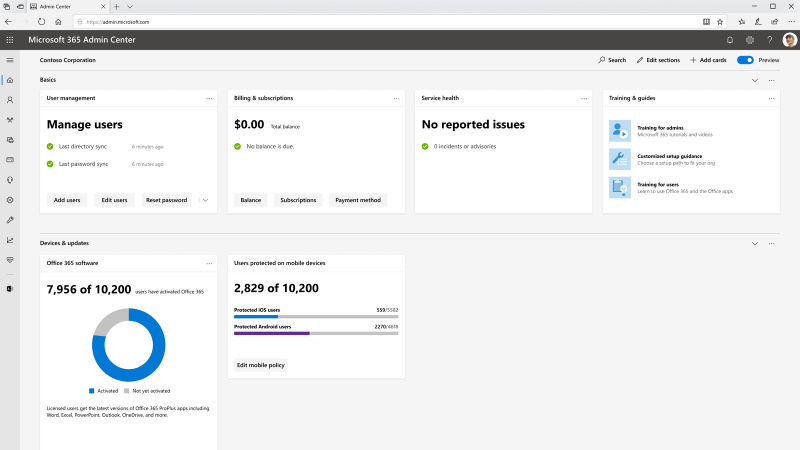Click Add cards in command bar
Image resolution: width=800 pixels, height=450 pixels.
point(708,60)
